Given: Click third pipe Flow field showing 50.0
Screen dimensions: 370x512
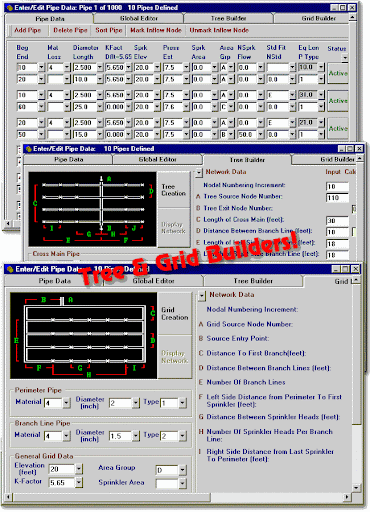Looking at the screenshot, I should 247,135.
